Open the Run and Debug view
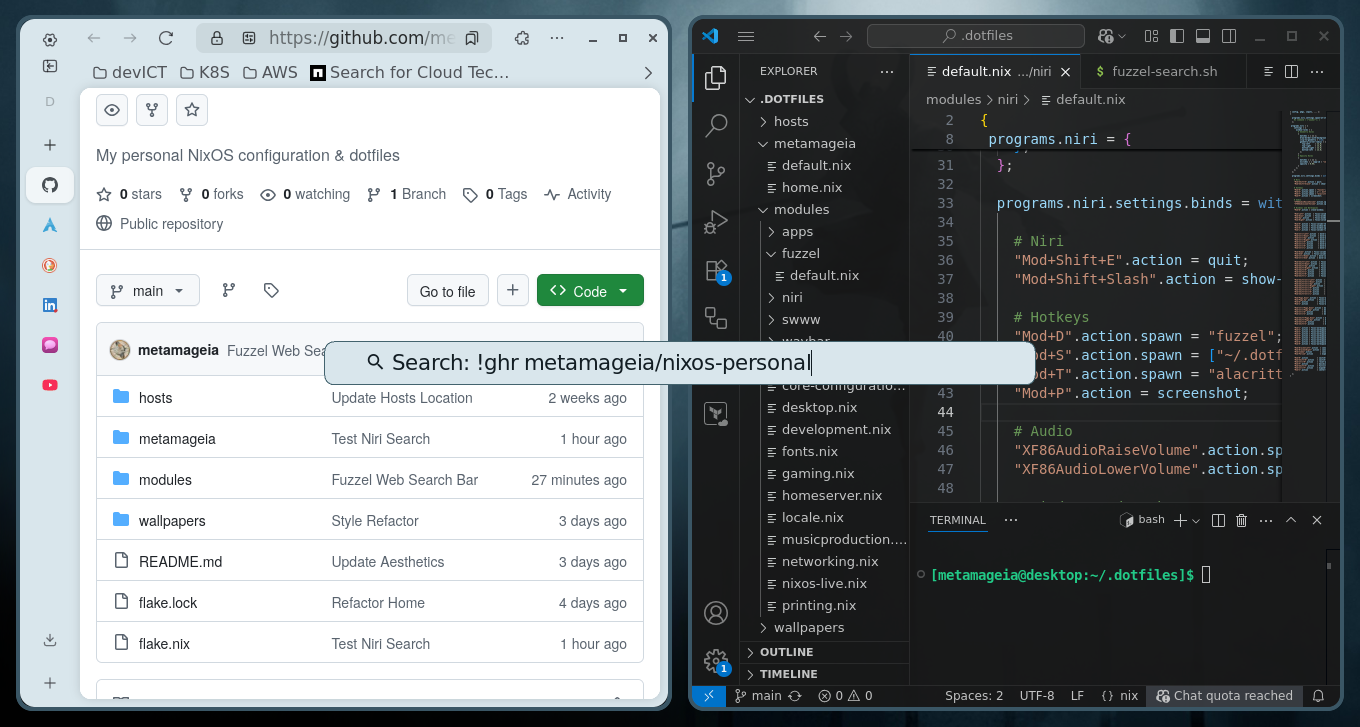1360x727 pixels. point(716,221)
